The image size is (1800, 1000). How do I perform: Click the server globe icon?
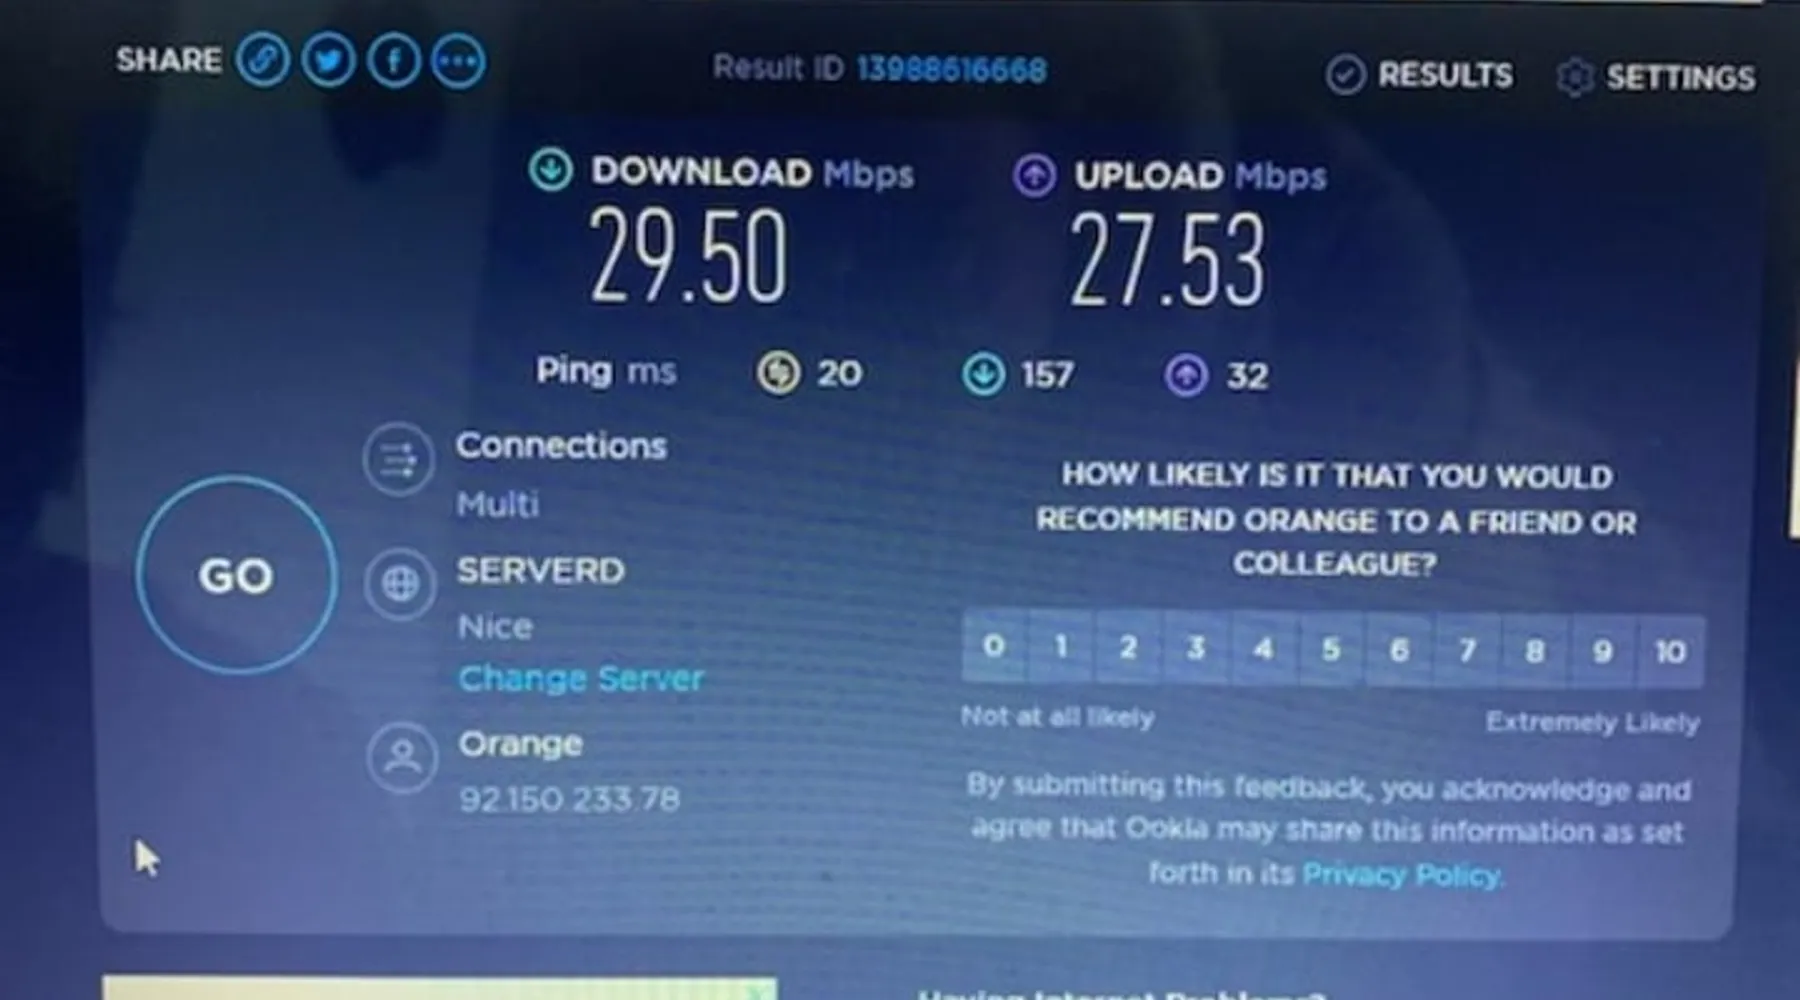tap(399, 583)
